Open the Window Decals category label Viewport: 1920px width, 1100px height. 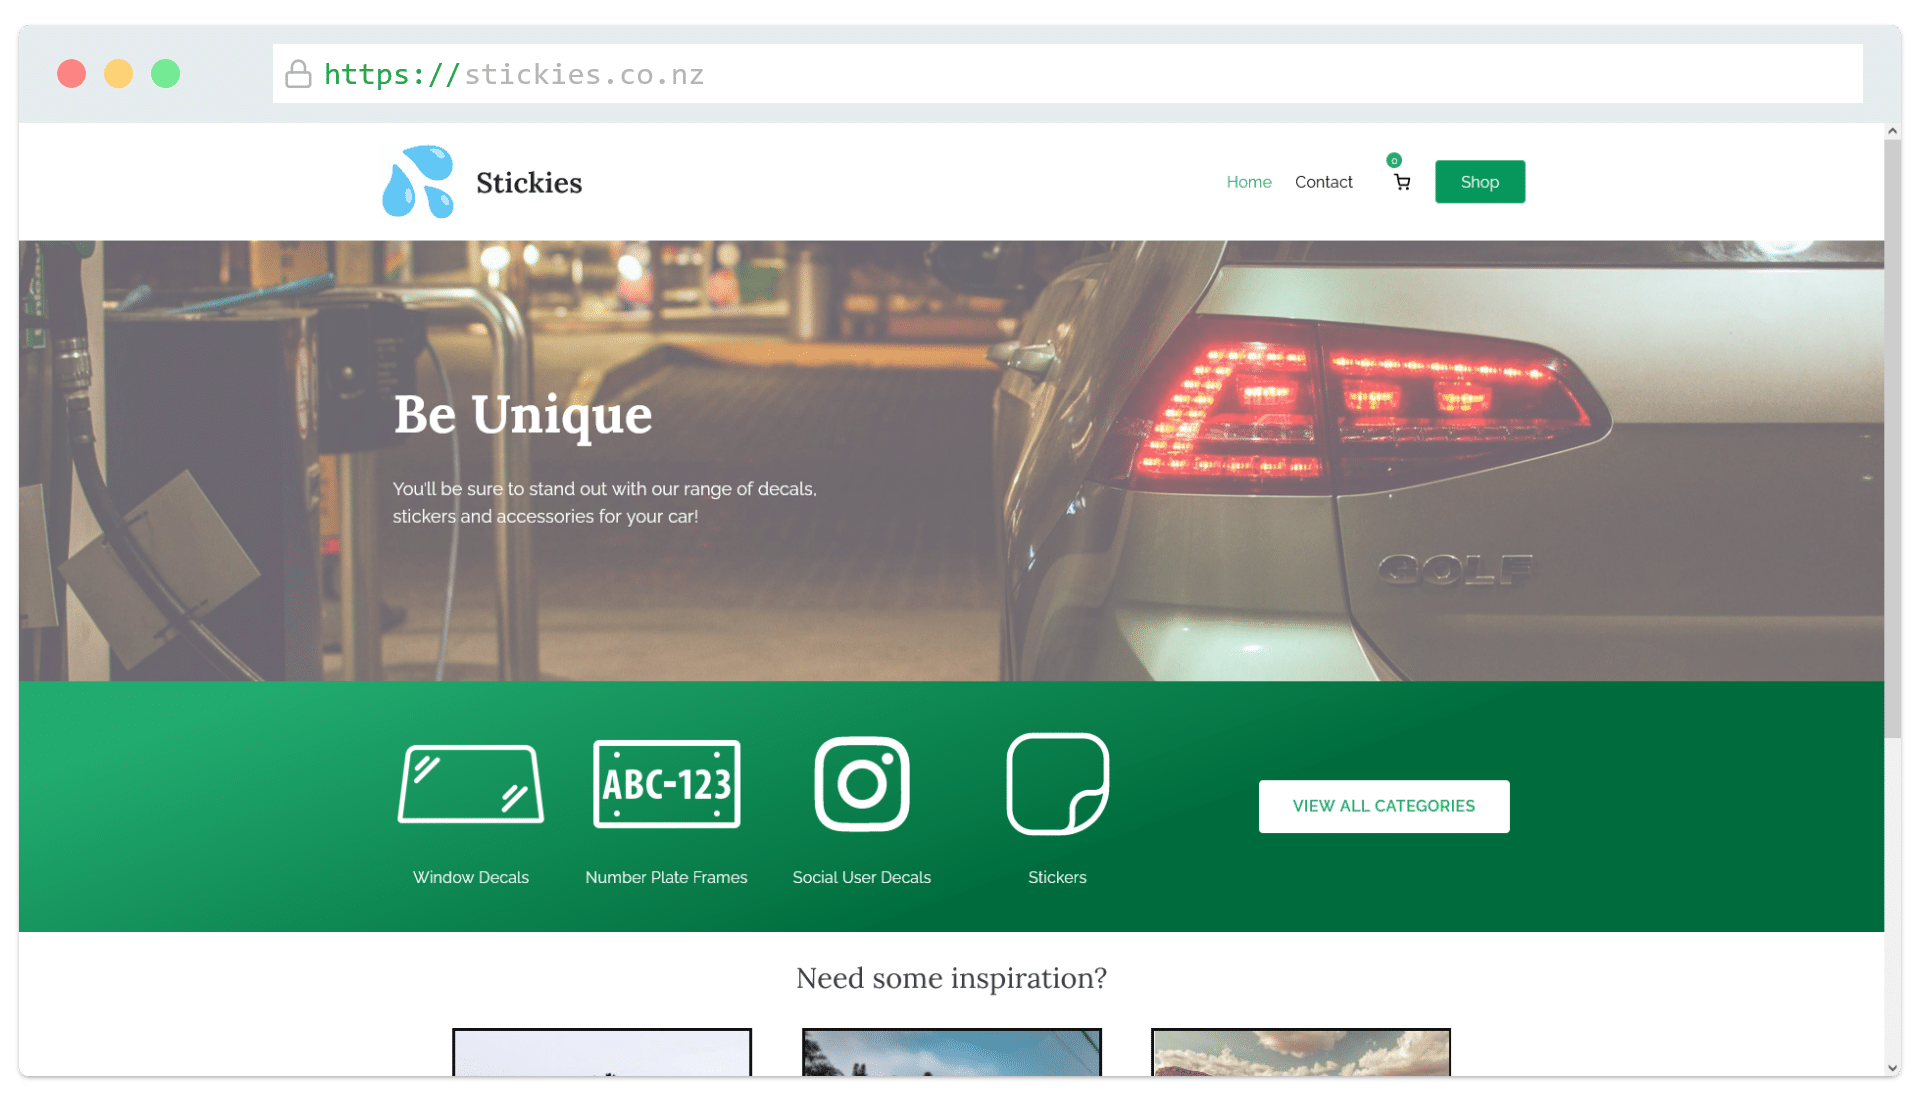click(471, 877)
